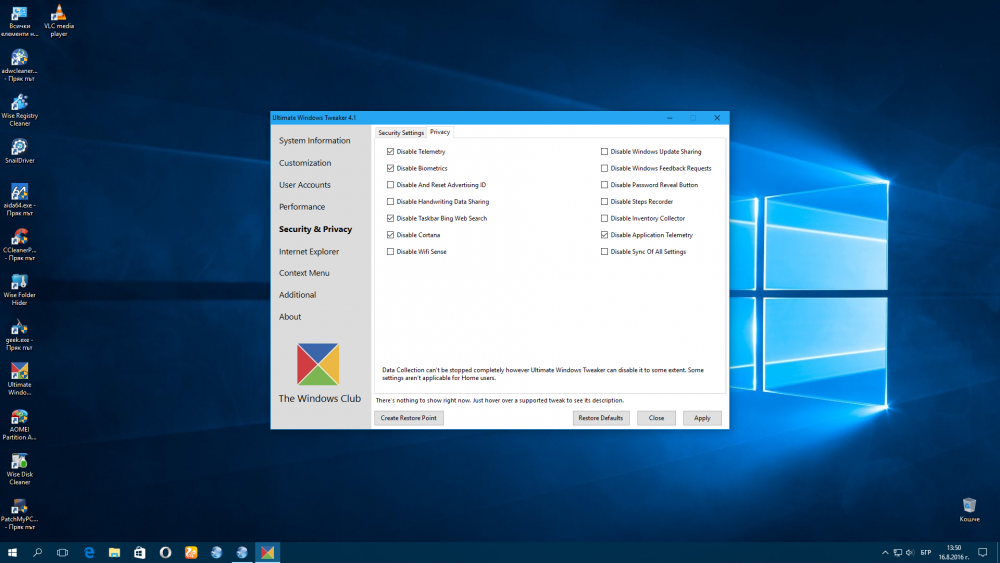Select the PatchMyPC shortcut icon
The width and height of the screenshot is (1000, 563).
(19, 514)
